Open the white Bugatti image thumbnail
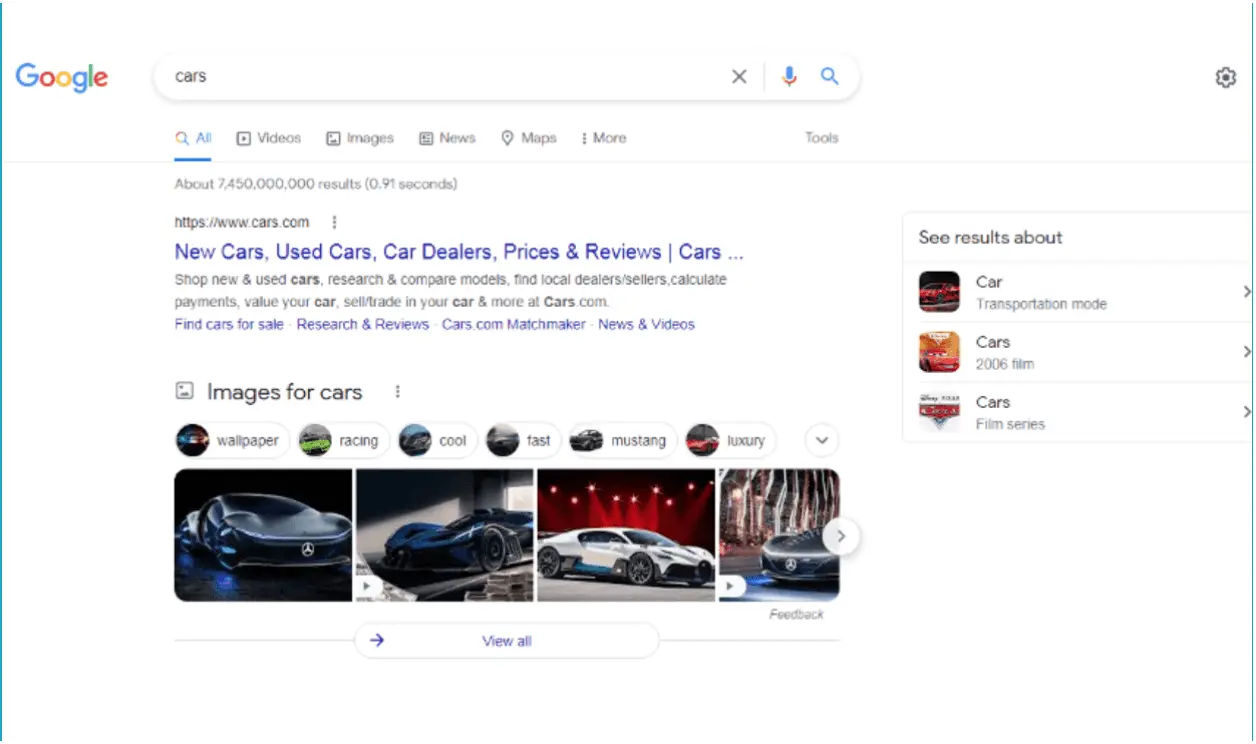 [x=626, y=535]
